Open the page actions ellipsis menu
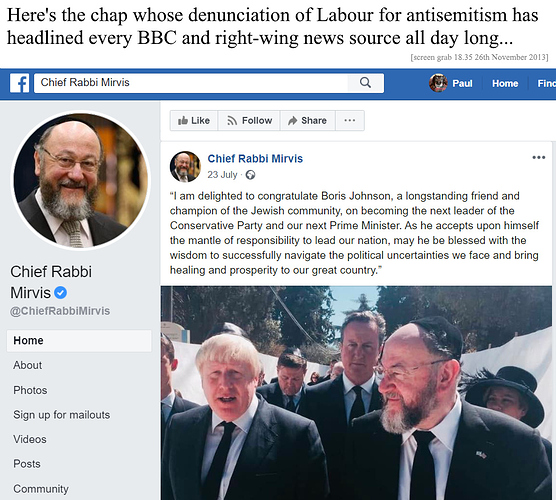Image resolution: width=556 pixels, height=500 pixels. click(x=350, y=121)
